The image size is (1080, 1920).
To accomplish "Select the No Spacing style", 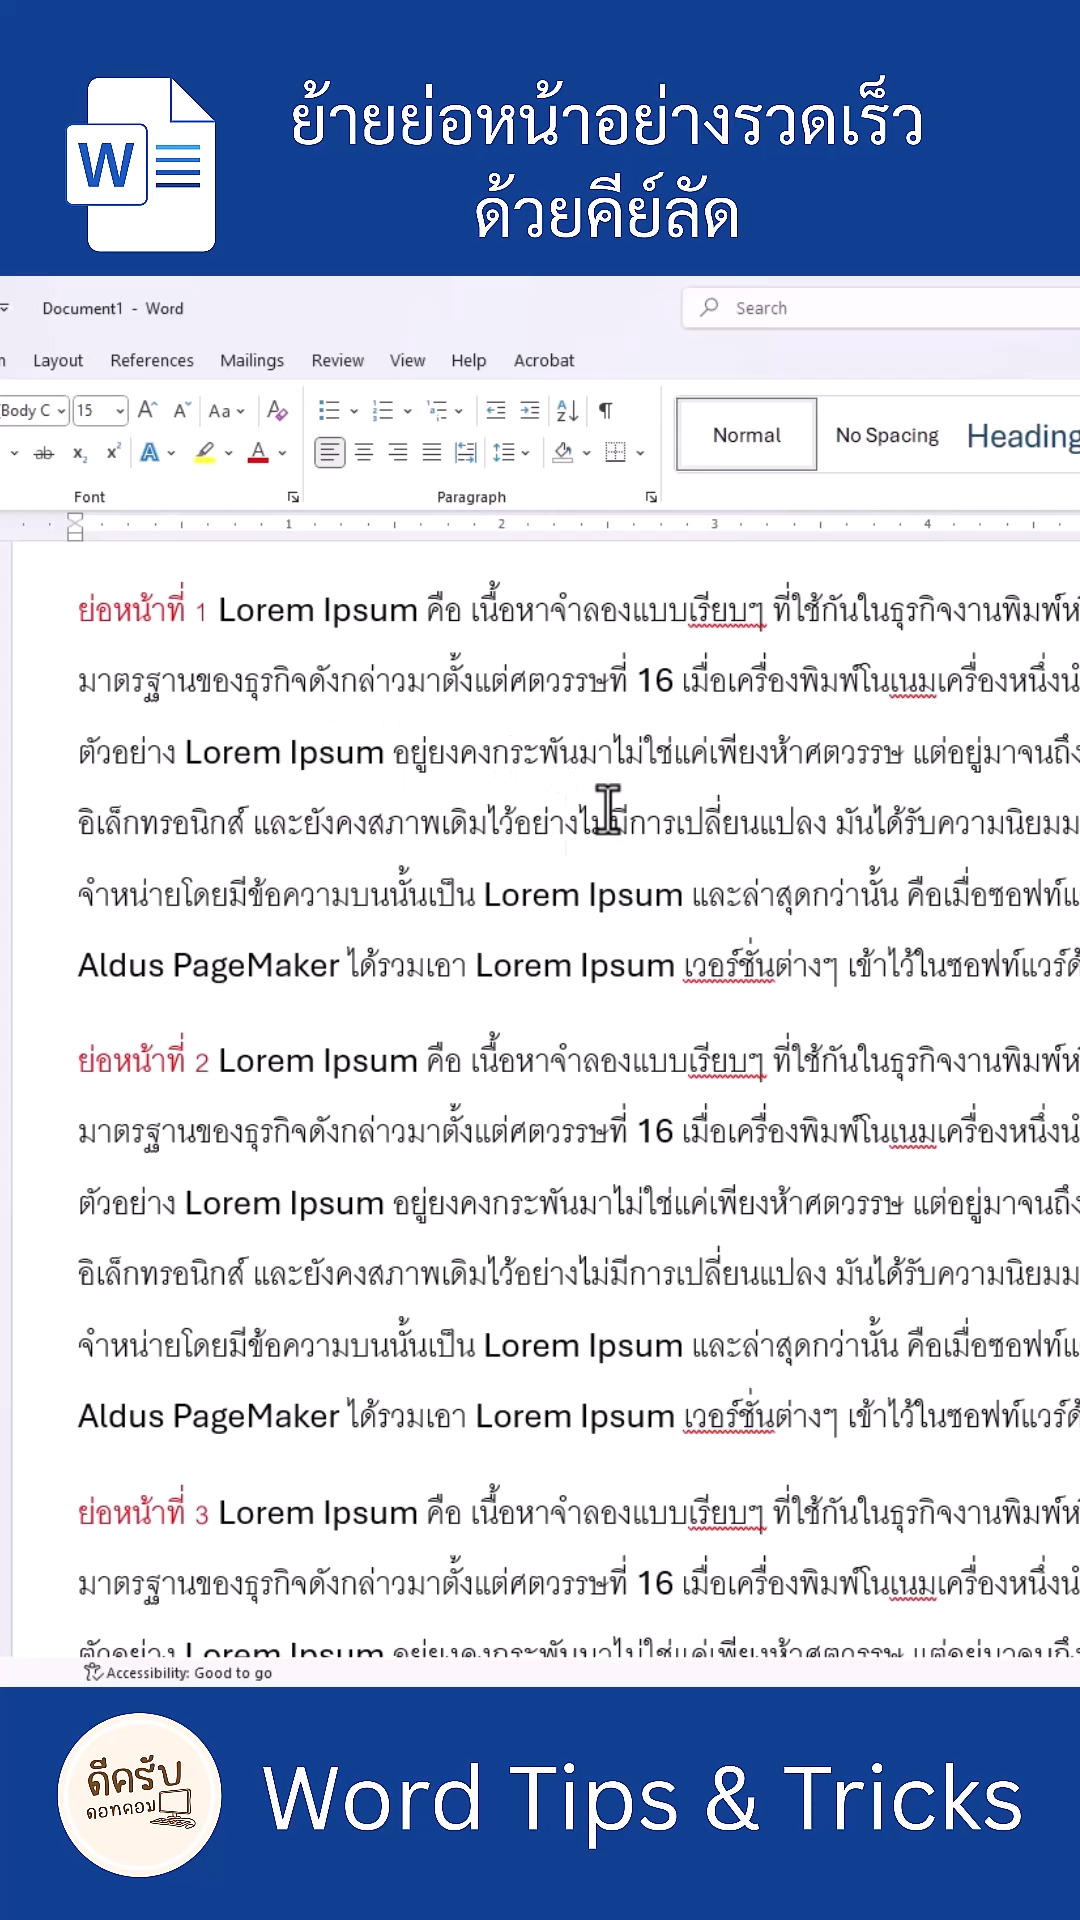I will [887, 435].
